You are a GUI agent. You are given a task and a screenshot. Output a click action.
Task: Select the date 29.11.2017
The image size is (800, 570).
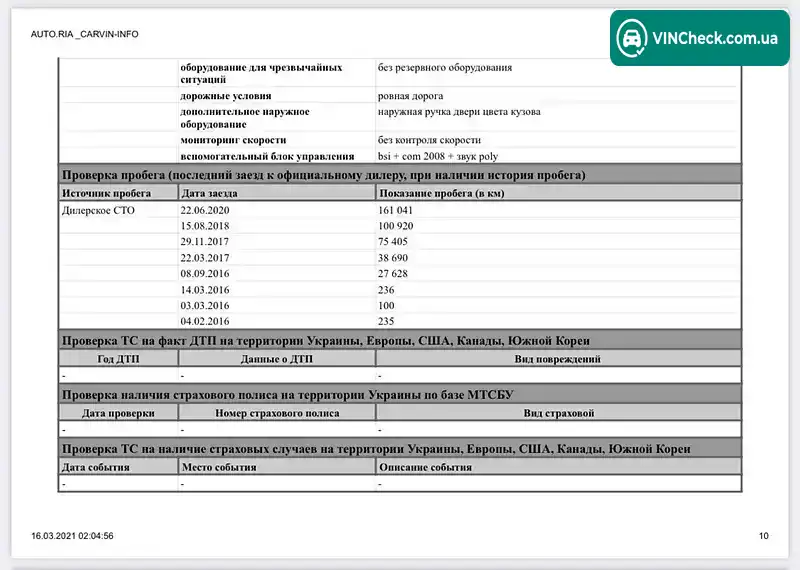click(205, 241)
